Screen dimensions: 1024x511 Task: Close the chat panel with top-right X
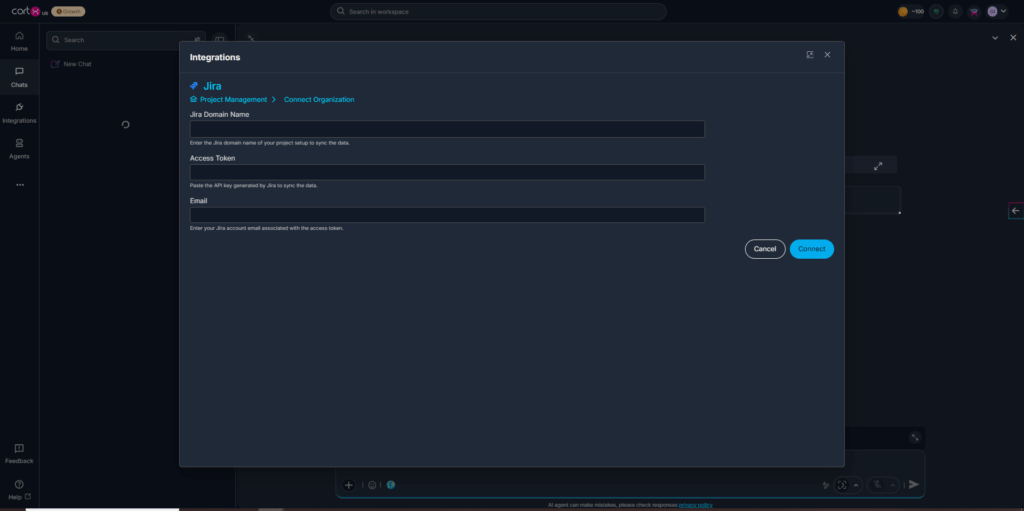(1014, 38)
